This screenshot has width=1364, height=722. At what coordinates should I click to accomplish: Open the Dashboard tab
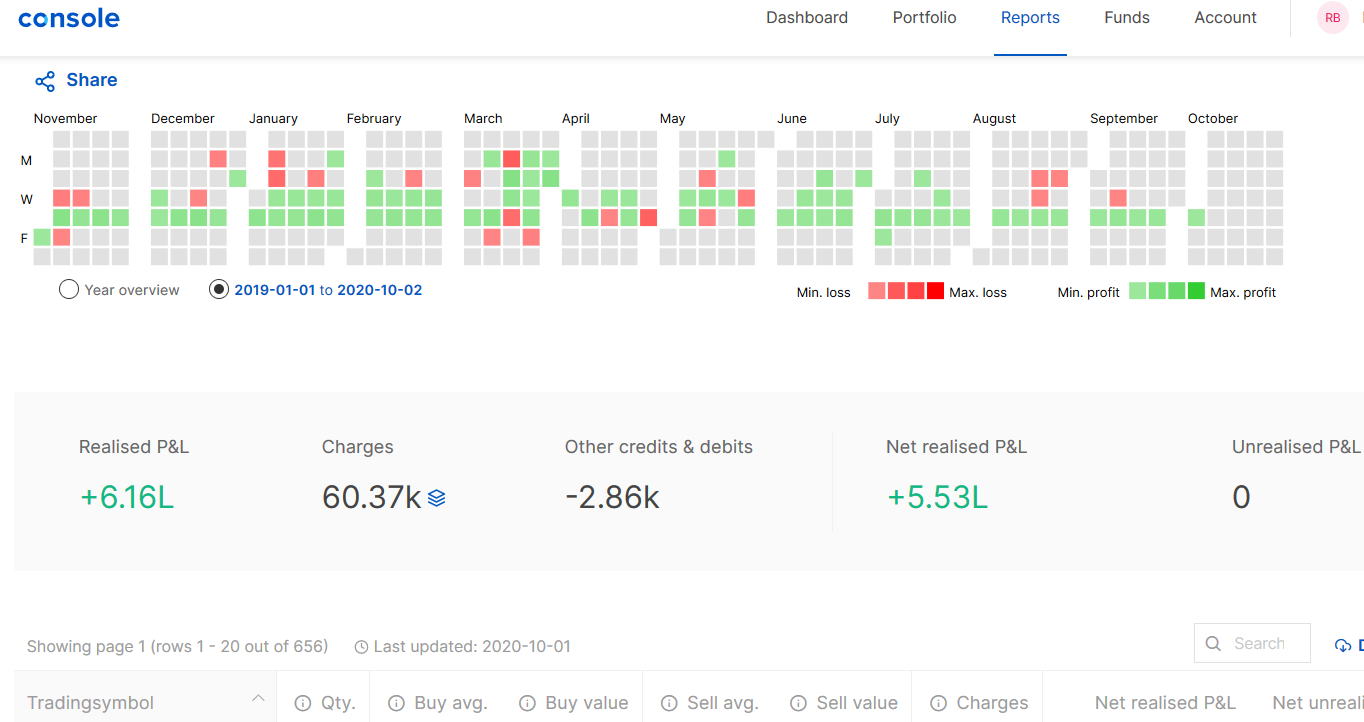[807, 18]
